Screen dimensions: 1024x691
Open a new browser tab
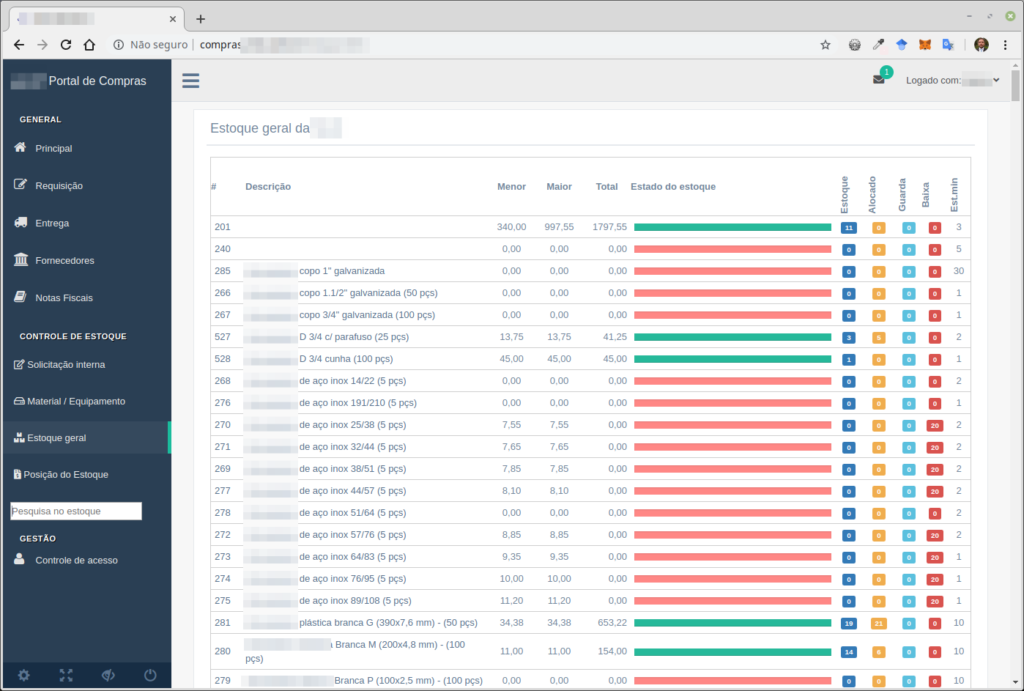(x=200, y=19)
